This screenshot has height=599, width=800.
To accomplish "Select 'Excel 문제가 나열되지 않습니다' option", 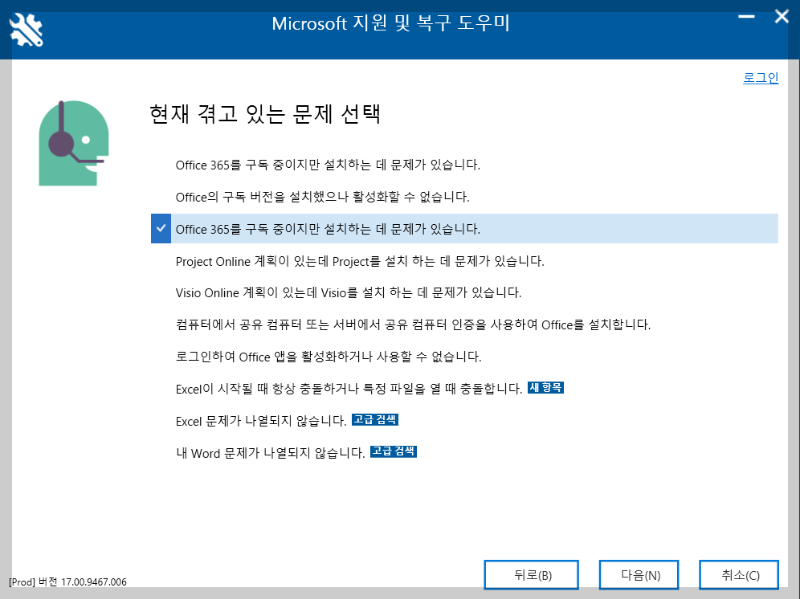I will pos(261,421).
